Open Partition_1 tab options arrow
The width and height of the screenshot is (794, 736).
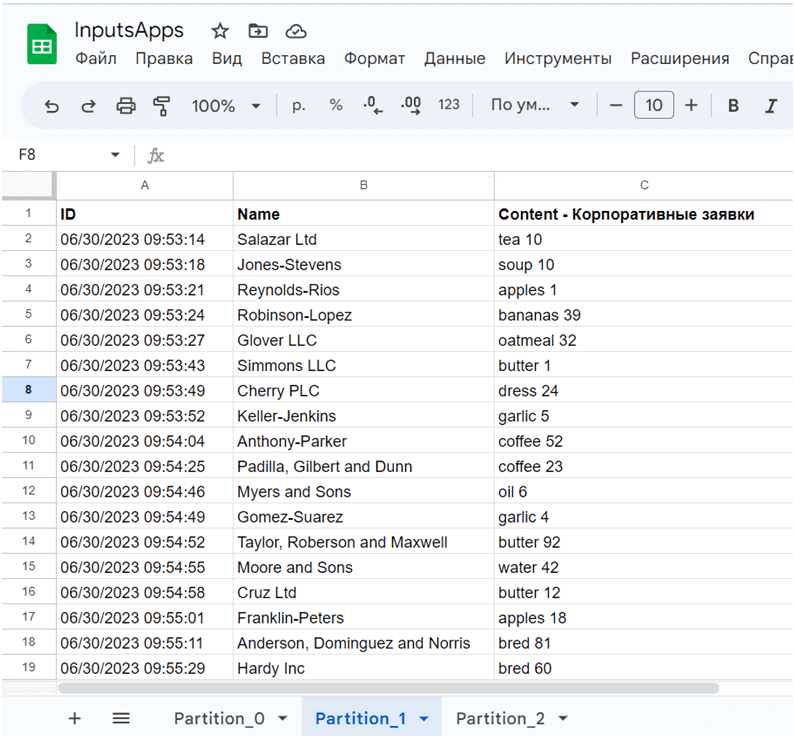tap(424, 718)
